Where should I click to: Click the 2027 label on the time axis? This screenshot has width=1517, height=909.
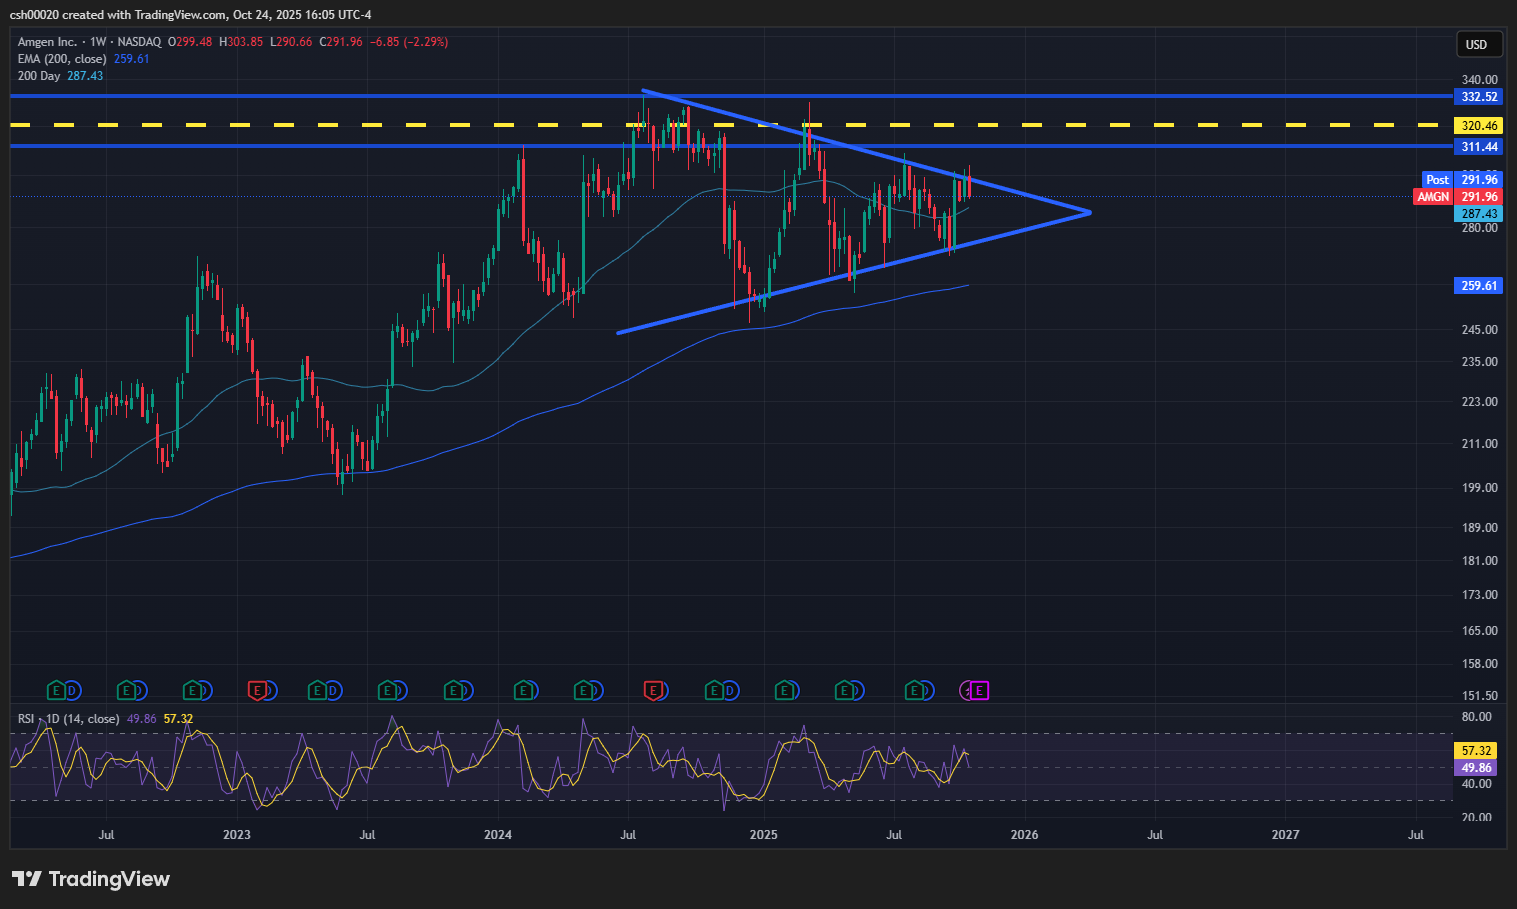tap(1285, 834)
